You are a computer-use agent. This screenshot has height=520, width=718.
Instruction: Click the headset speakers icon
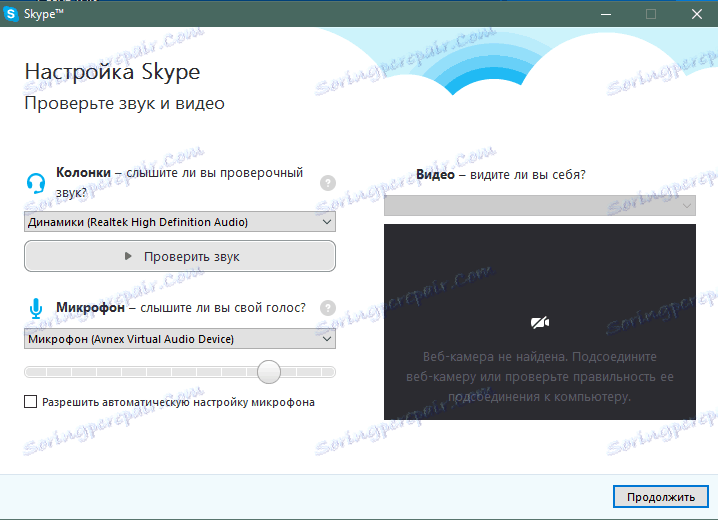[36, 183]
